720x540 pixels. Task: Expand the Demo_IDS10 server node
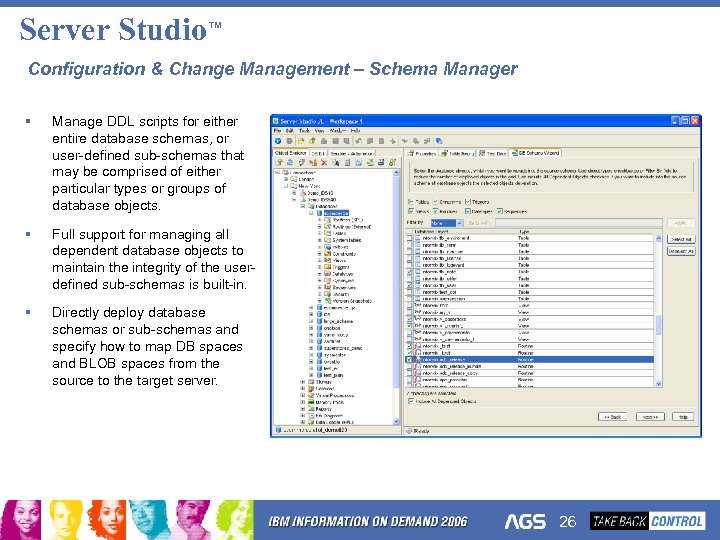click(294, 193)
